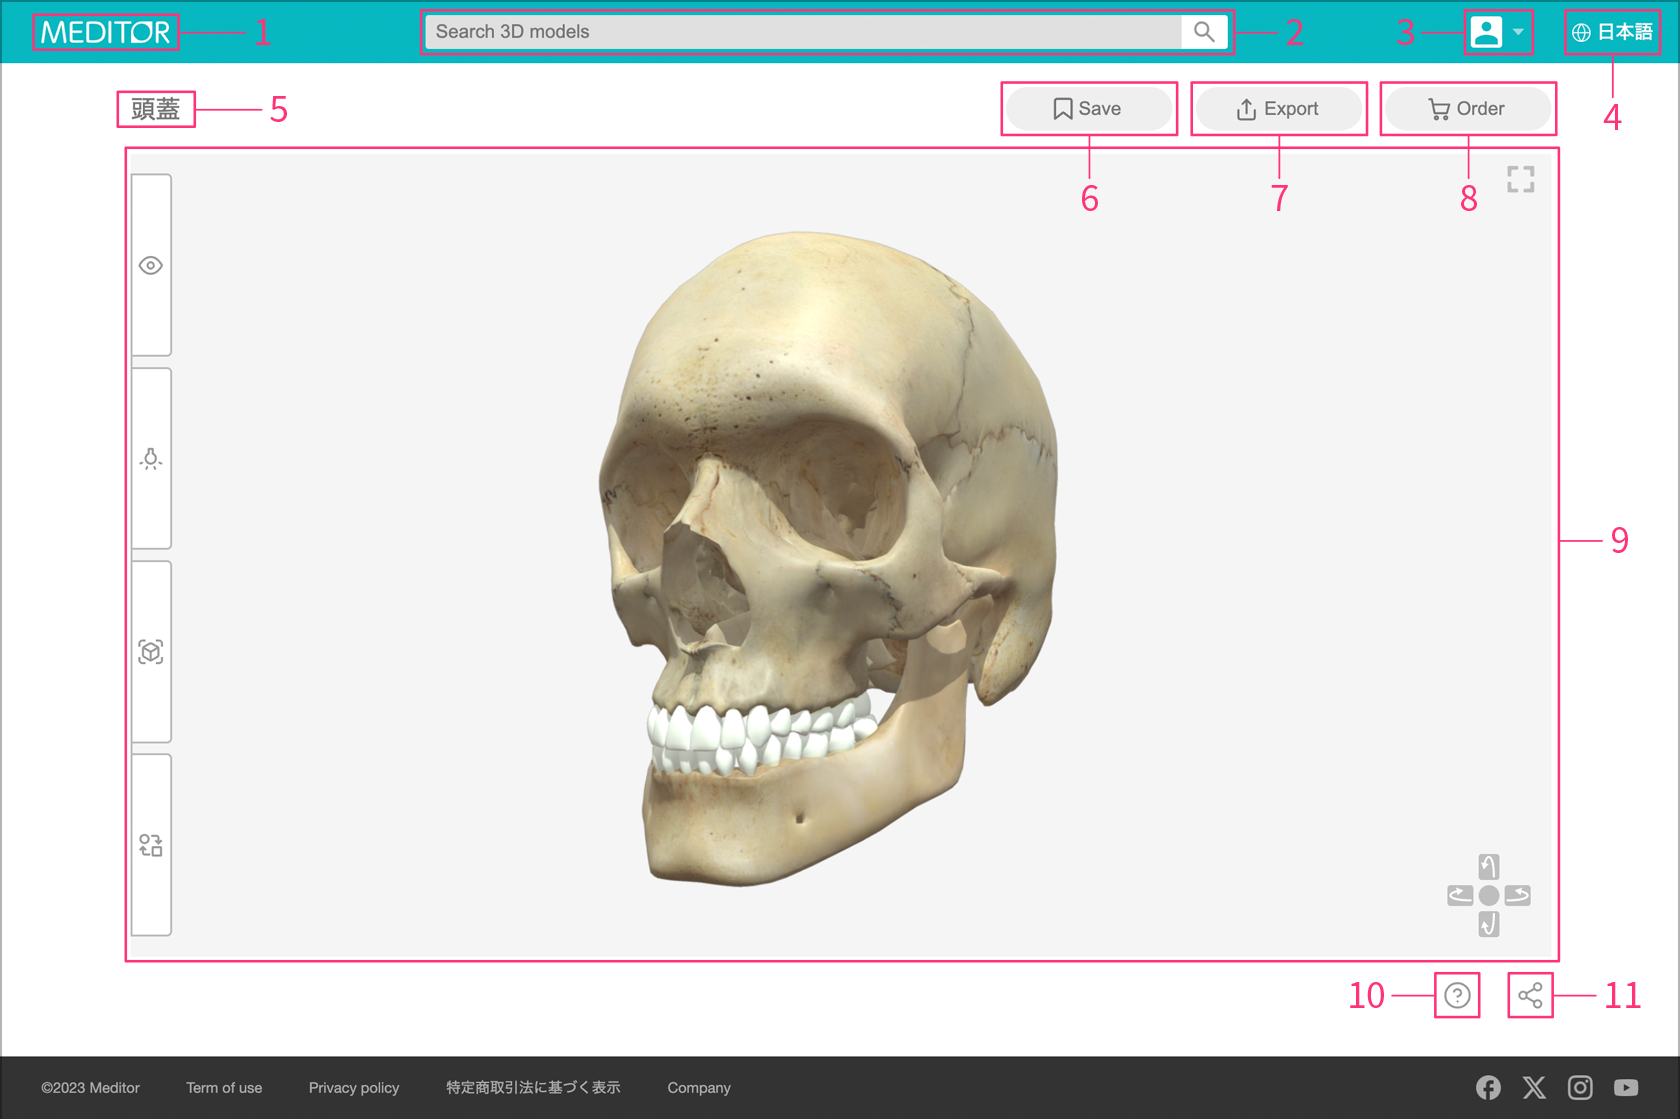Reset view using center circle control
This screenshot has height=1119, width=1680.
(1488, 895)
